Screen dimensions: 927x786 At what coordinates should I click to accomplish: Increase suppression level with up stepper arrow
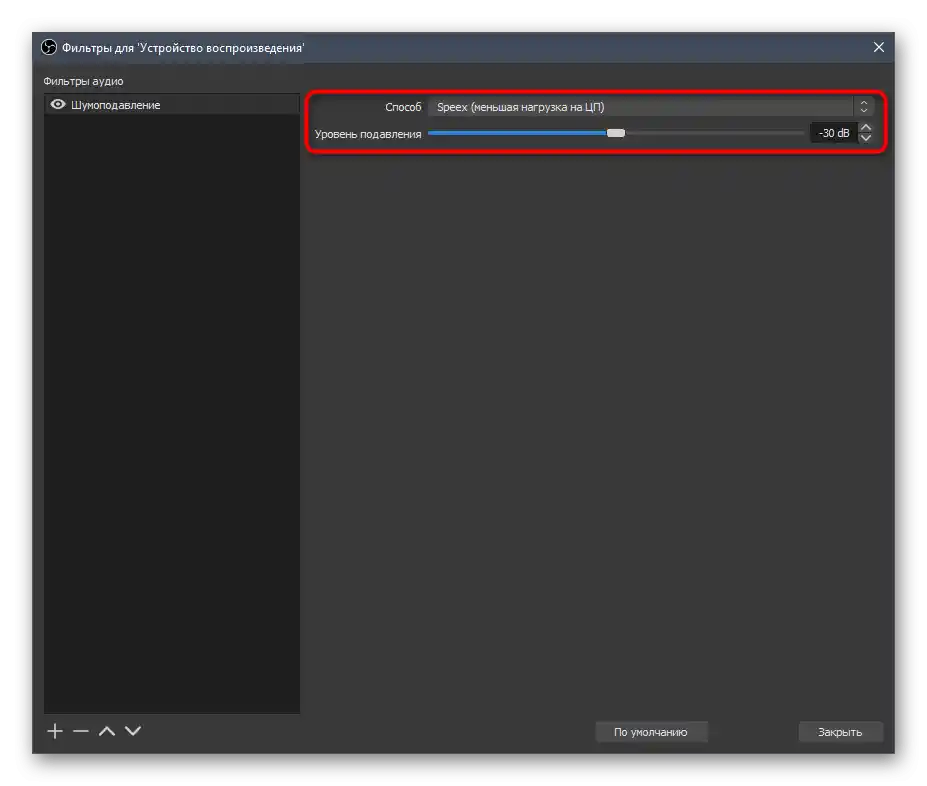coord(866,128)
